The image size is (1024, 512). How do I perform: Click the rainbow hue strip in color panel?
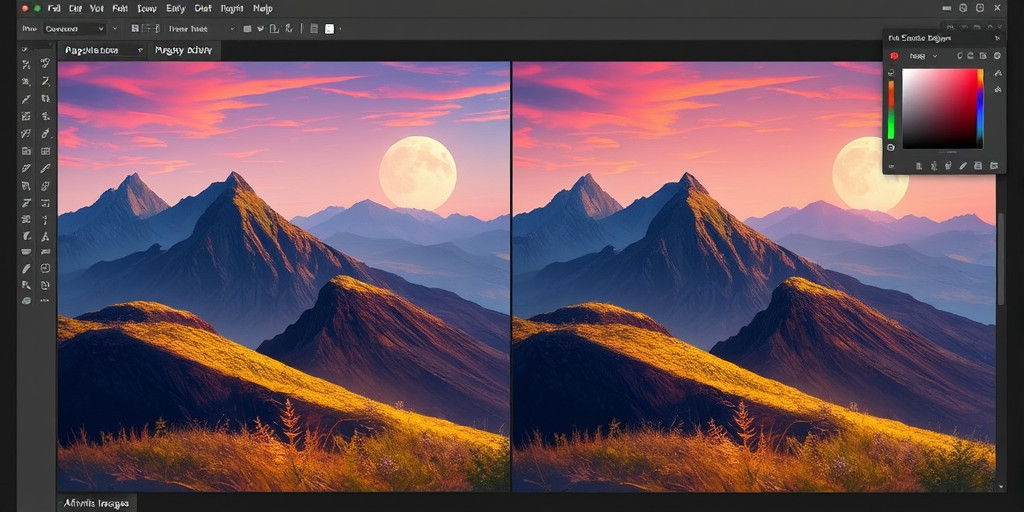tap(980, 107)
